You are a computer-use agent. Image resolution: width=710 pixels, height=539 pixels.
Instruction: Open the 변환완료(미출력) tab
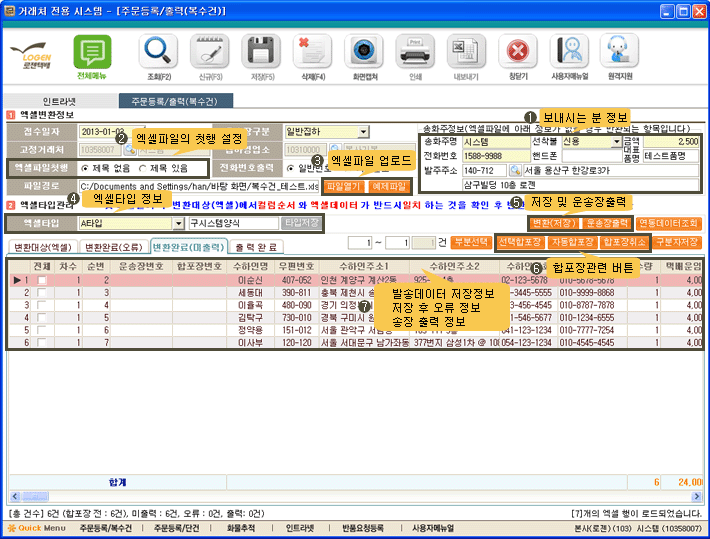188,247
